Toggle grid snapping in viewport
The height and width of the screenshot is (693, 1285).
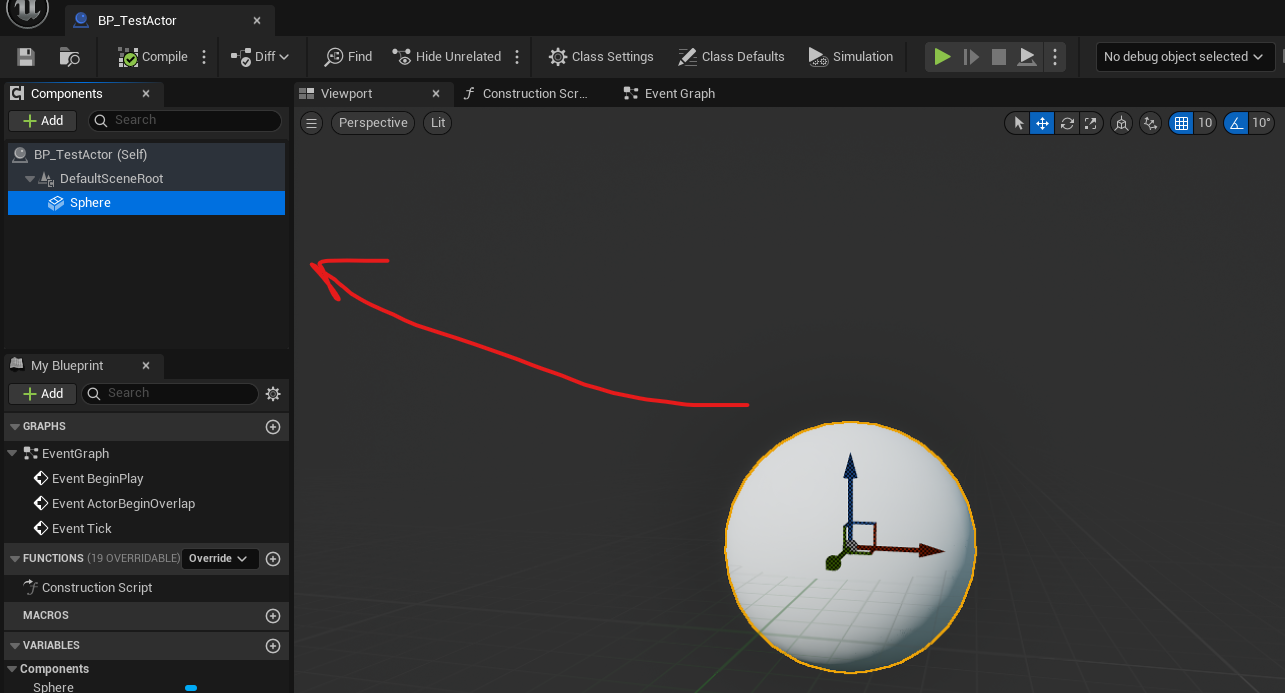point(1181,123)
